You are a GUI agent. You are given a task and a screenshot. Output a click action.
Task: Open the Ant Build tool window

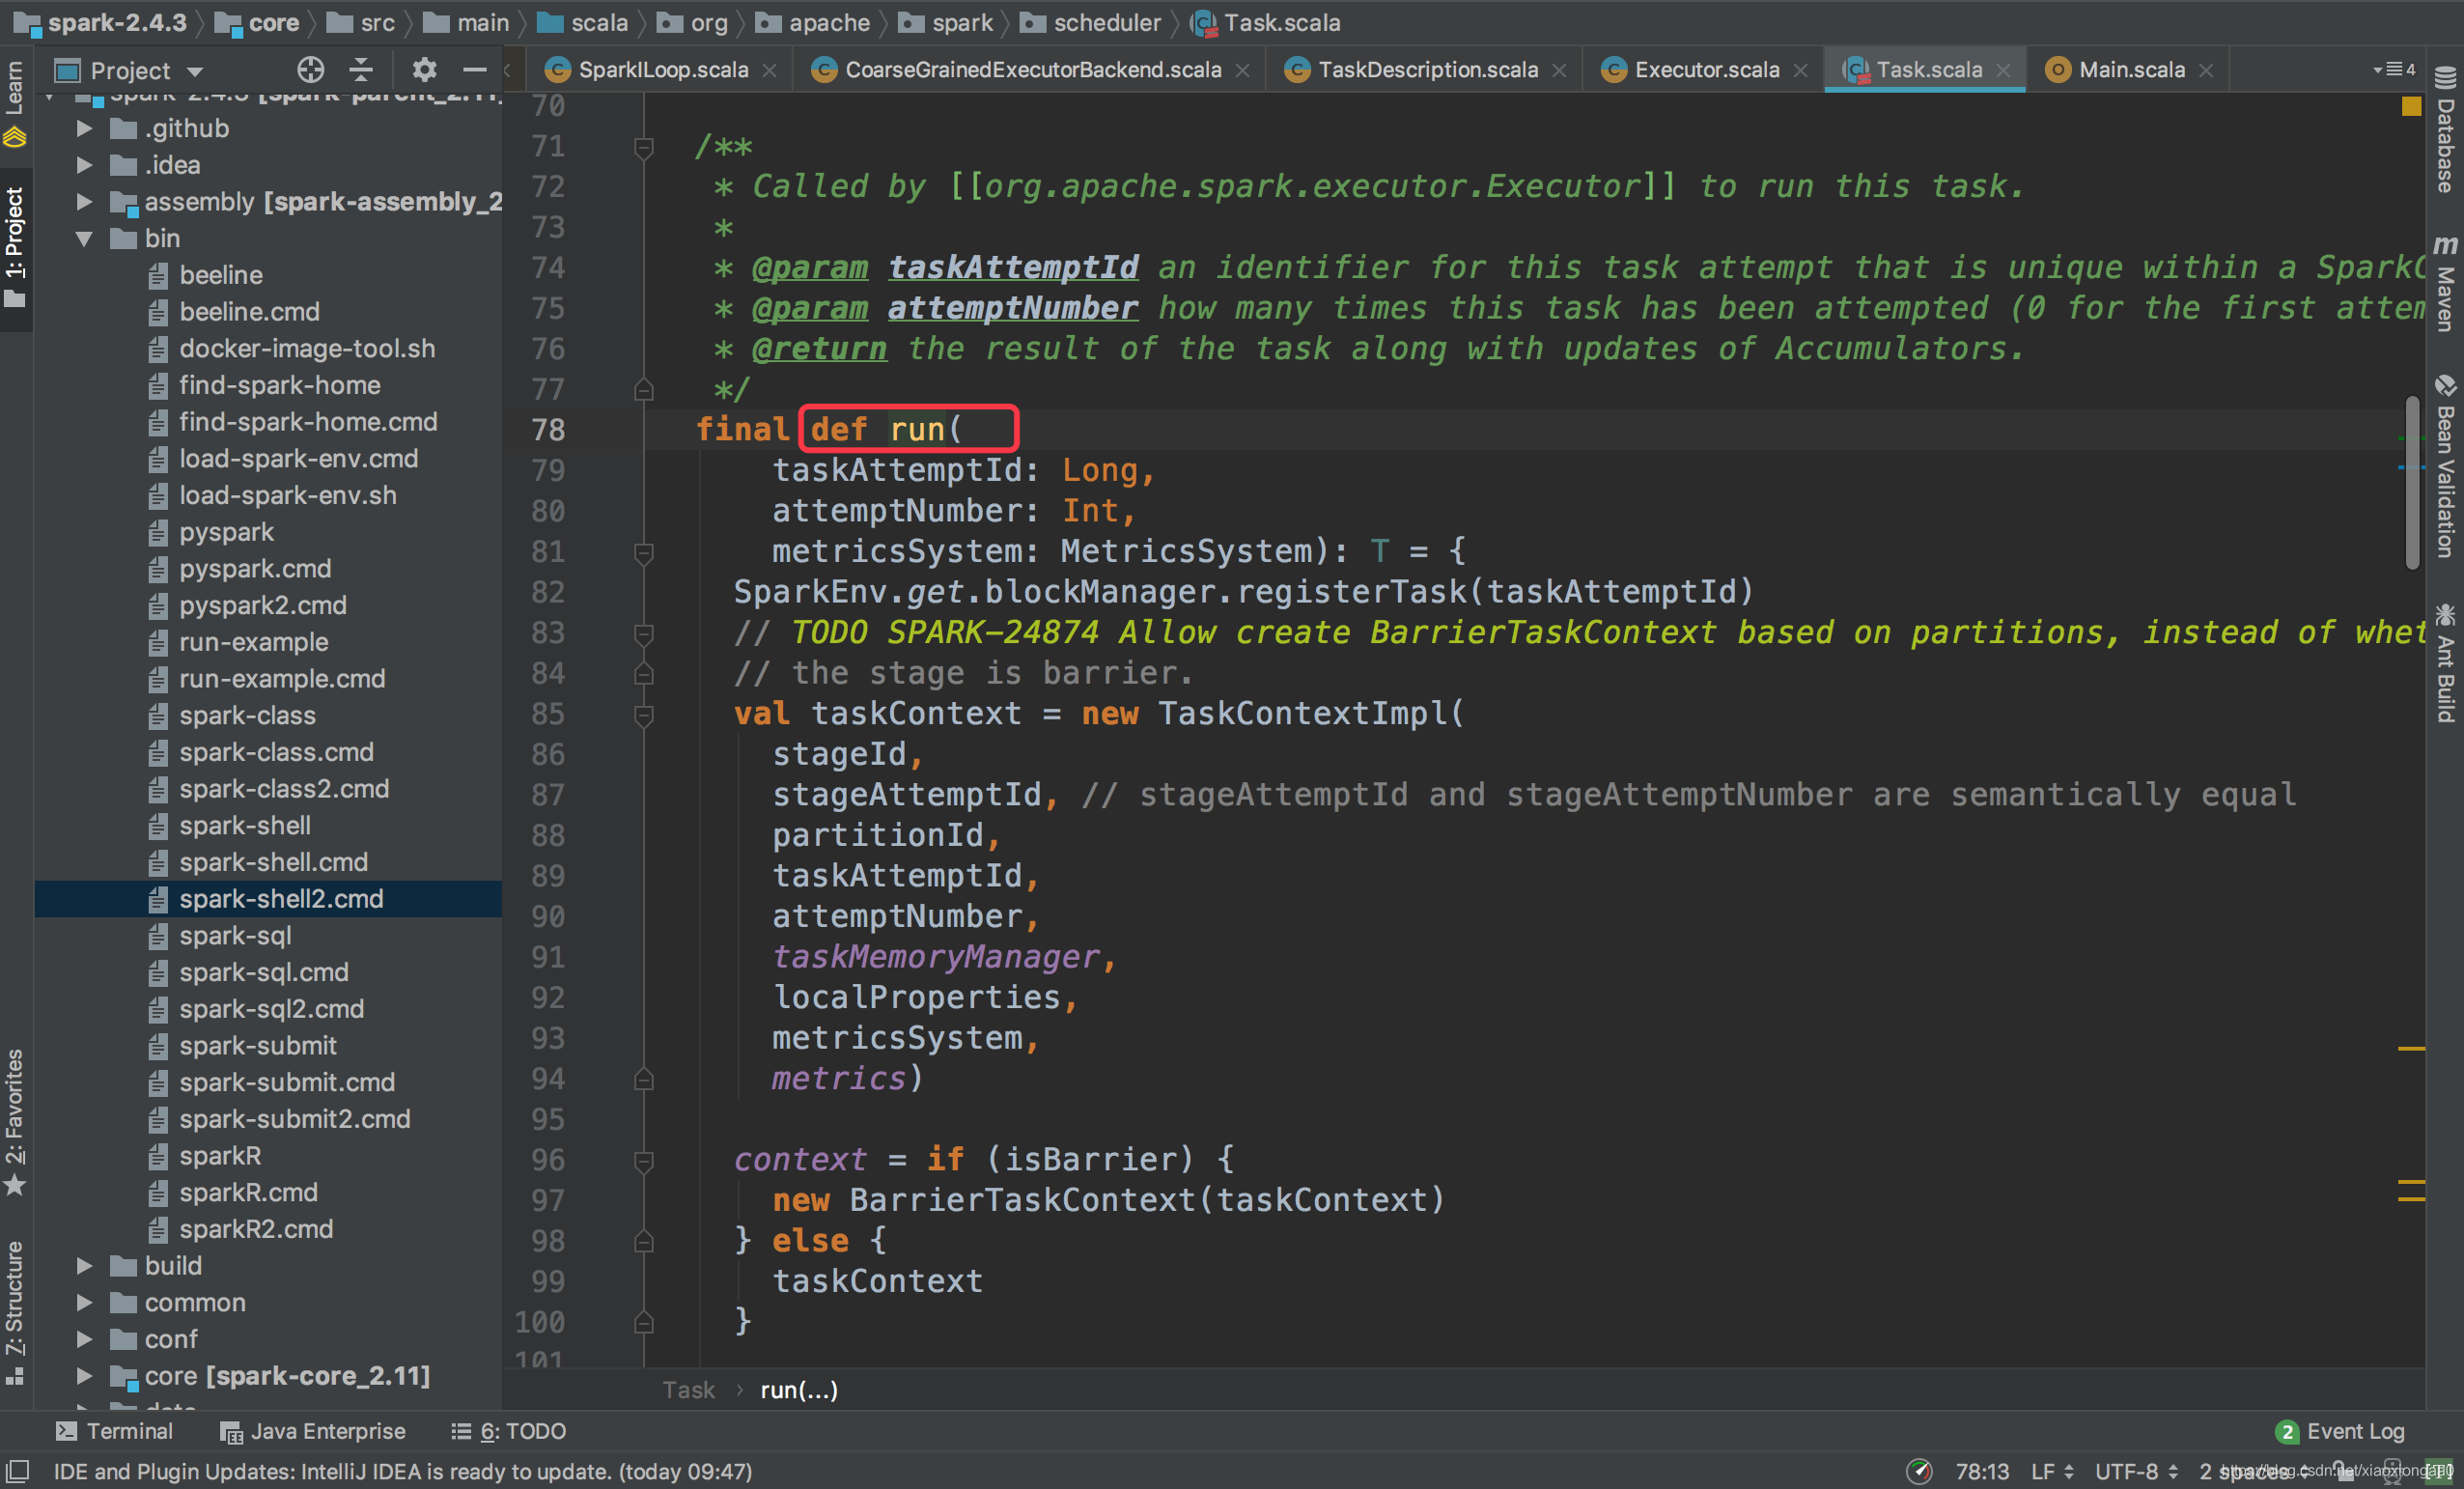tap(2445, 662)
